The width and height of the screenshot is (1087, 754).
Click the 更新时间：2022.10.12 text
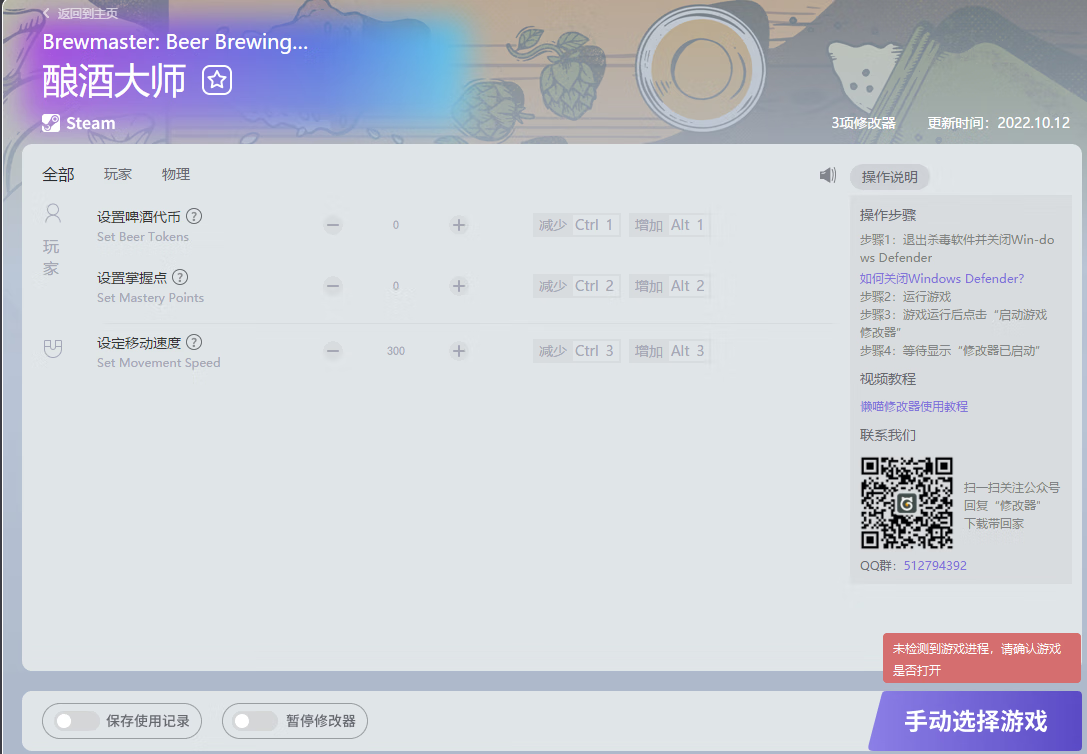(x=999, y=123)
